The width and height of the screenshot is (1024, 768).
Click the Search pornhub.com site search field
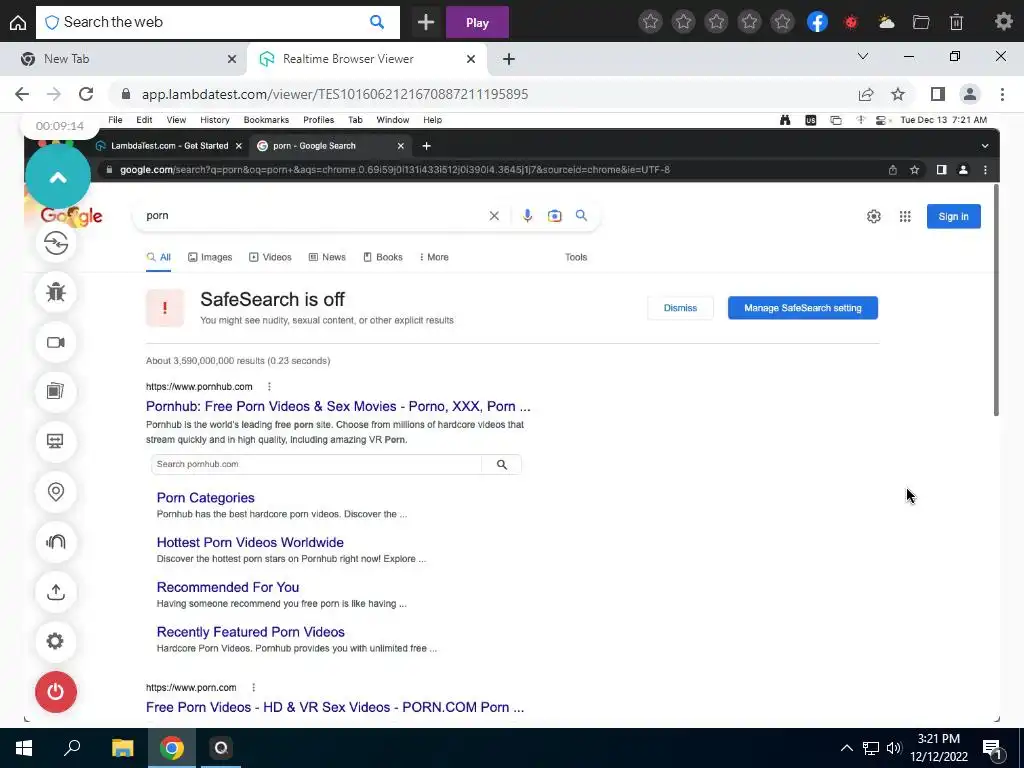click(x=316, y=464)
